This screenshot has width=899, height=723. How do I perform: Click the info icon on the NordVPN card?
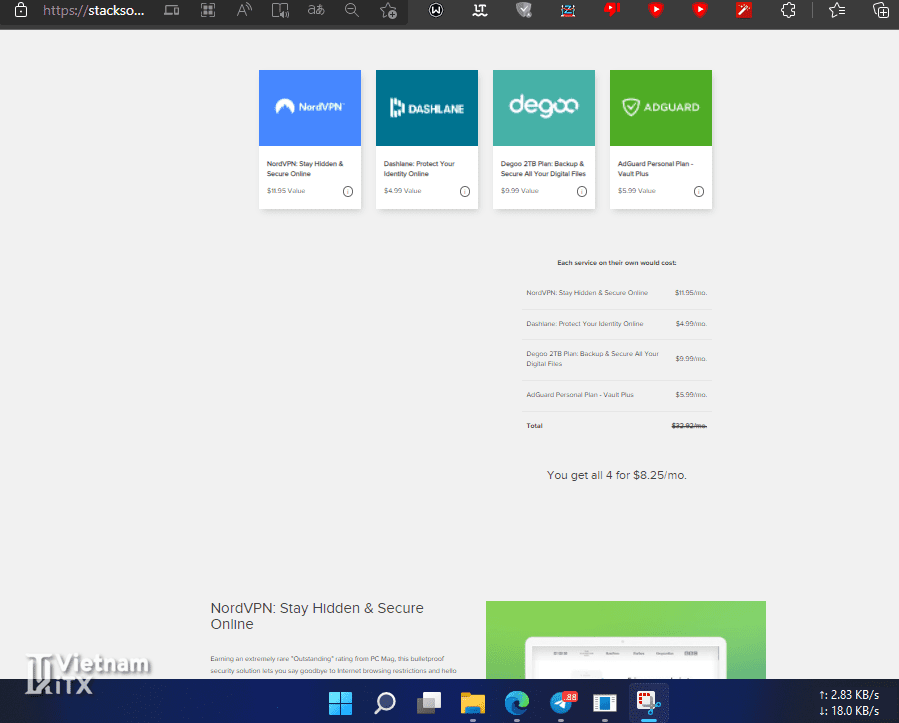(x=348, y=192)
